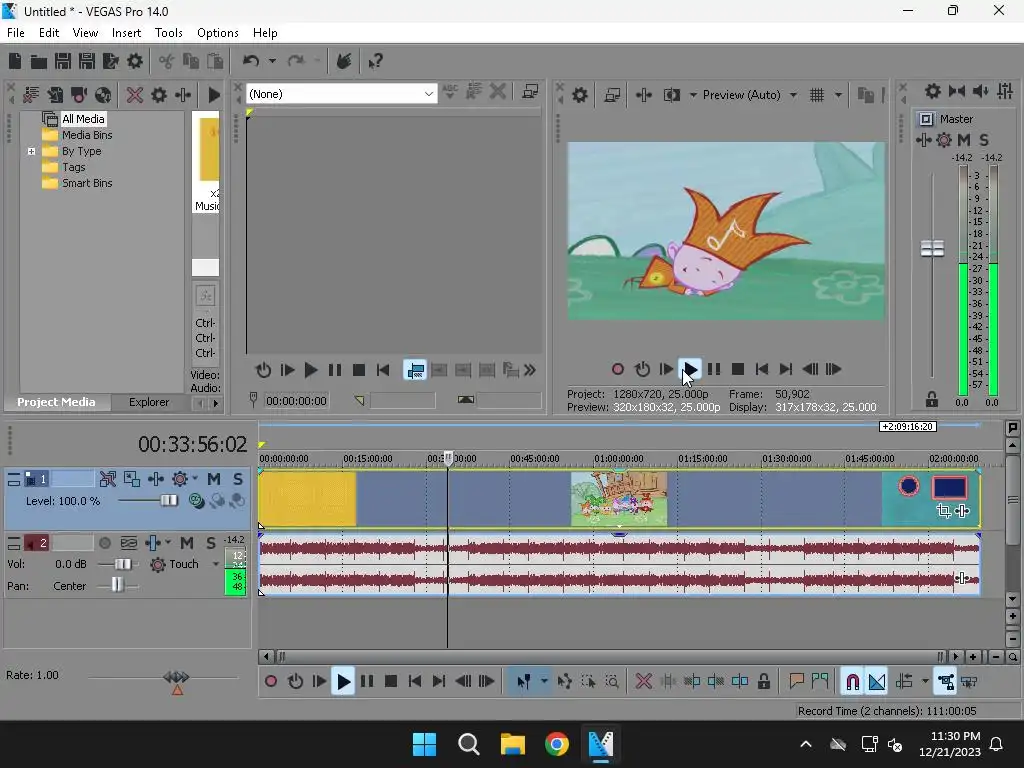This screenshot has width=1024, height=768.
Task: Open Touch automation mode dropdown
Action: (216, 564)
